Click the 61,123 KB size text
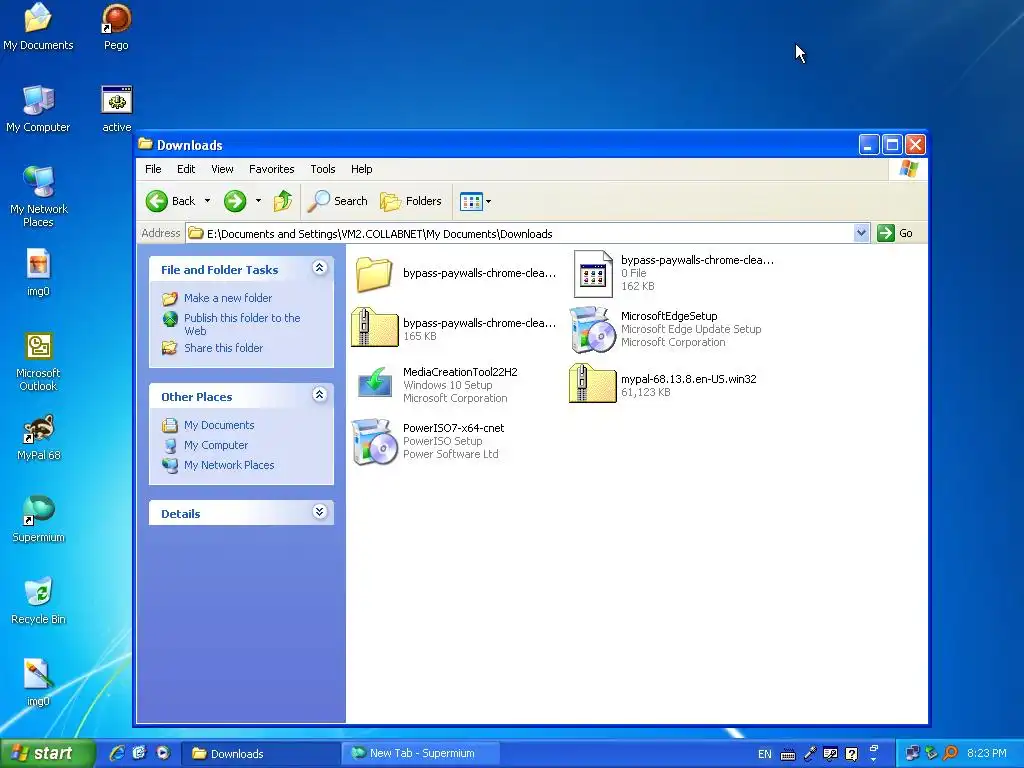This screenshot has height=768, width=1024. pos(645,392)
